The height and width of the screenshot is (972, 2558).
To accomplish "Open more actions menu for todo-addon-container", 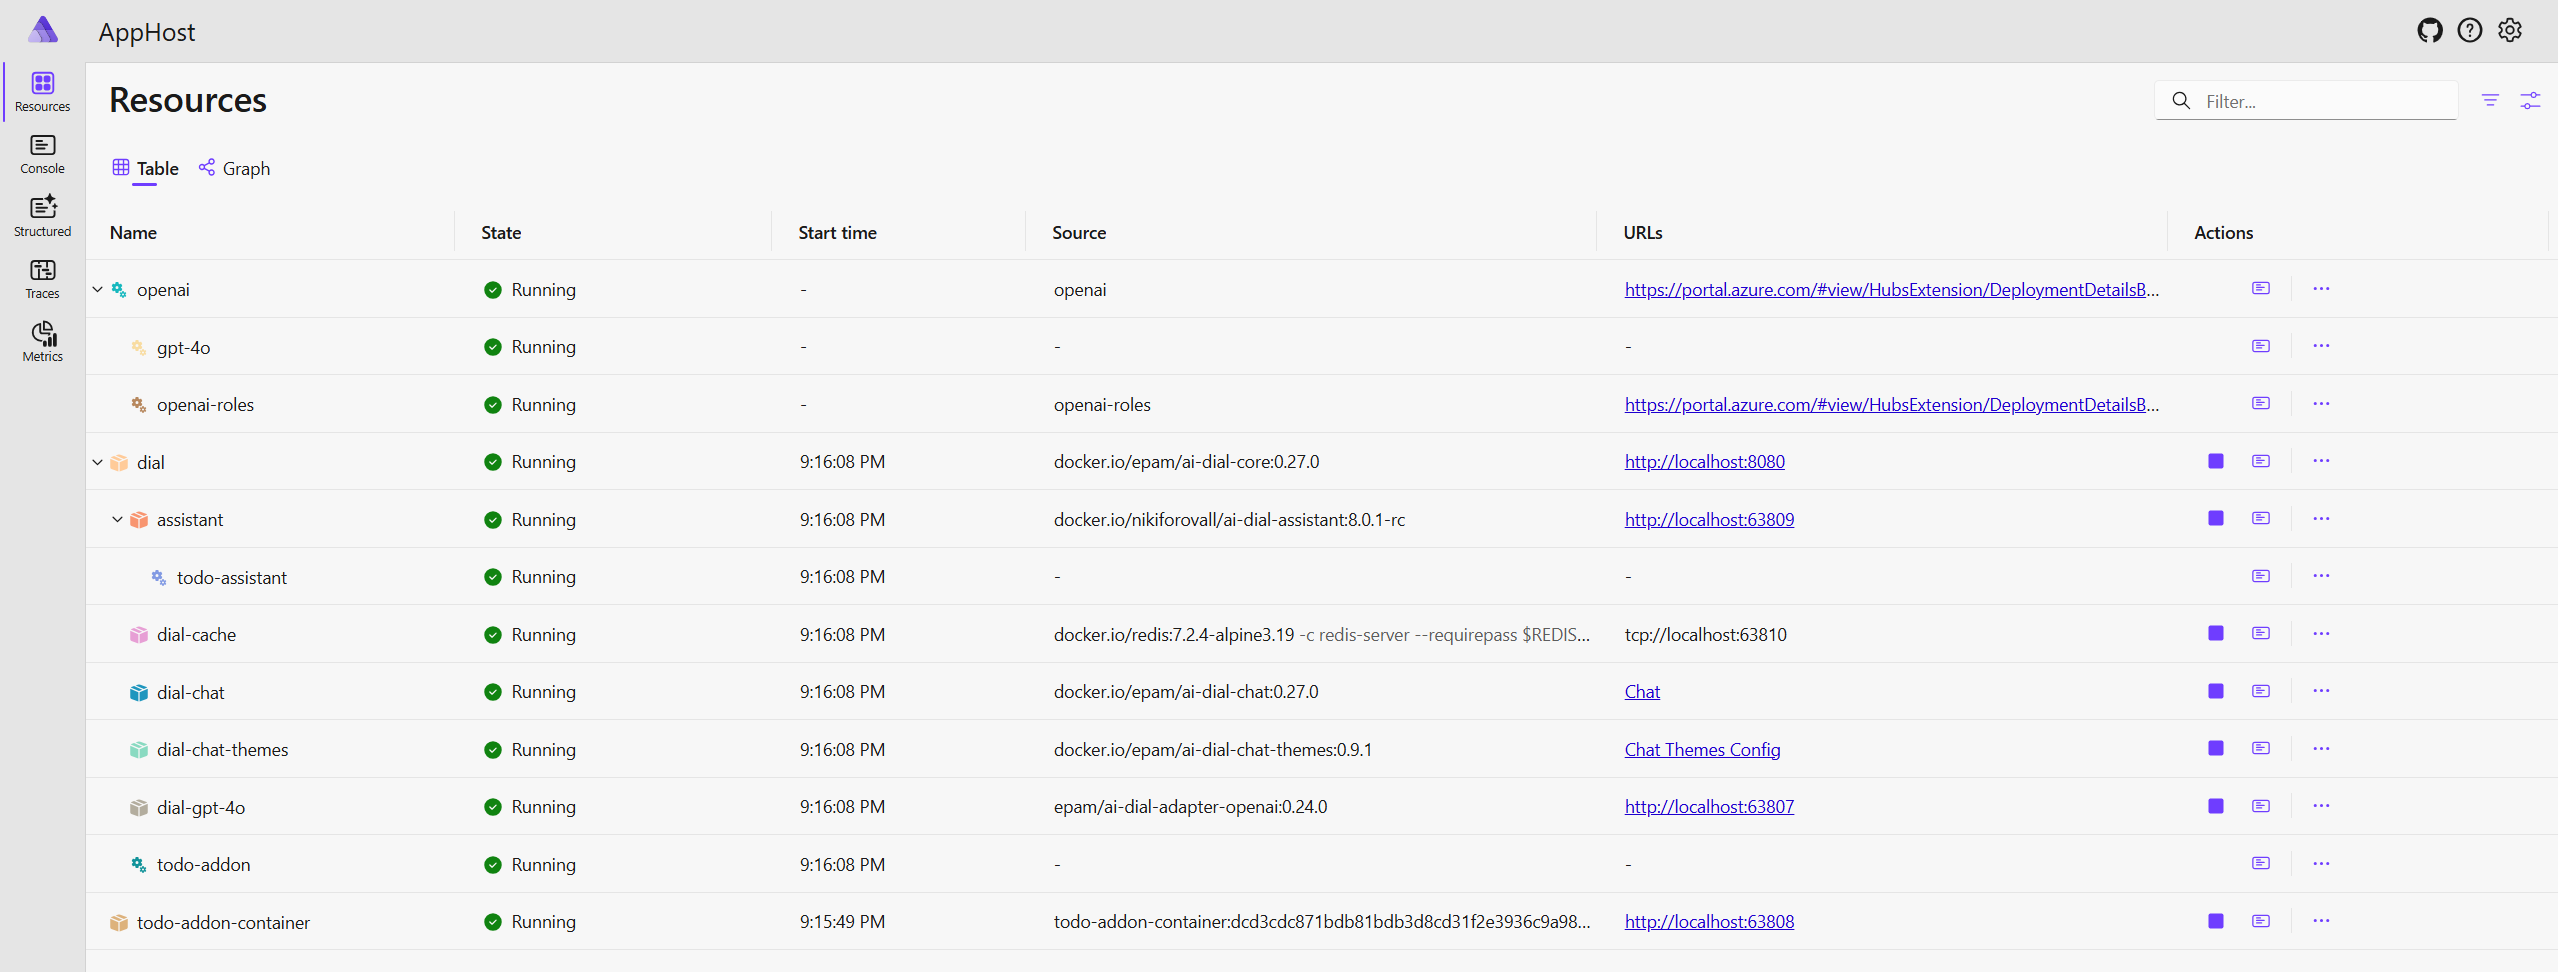I will point(2321,921).
